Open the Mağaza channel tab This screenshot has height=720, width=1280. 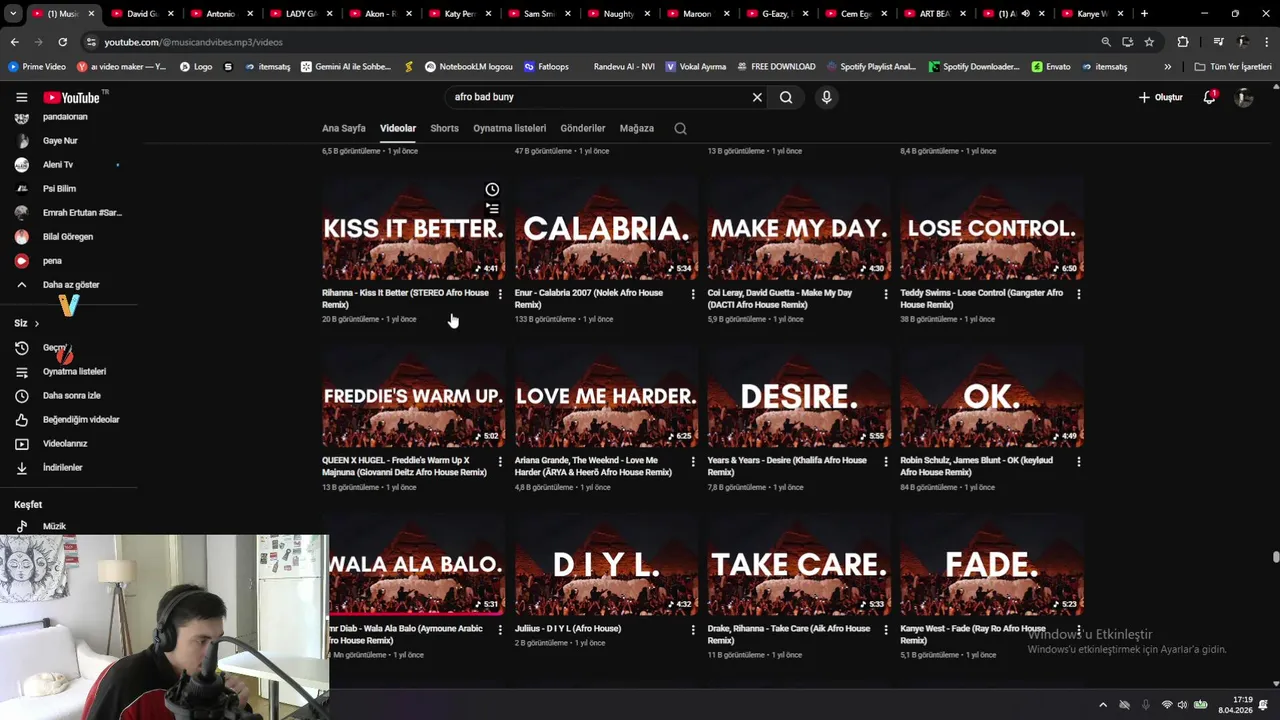pyautogui.click(x=637, y=128)
